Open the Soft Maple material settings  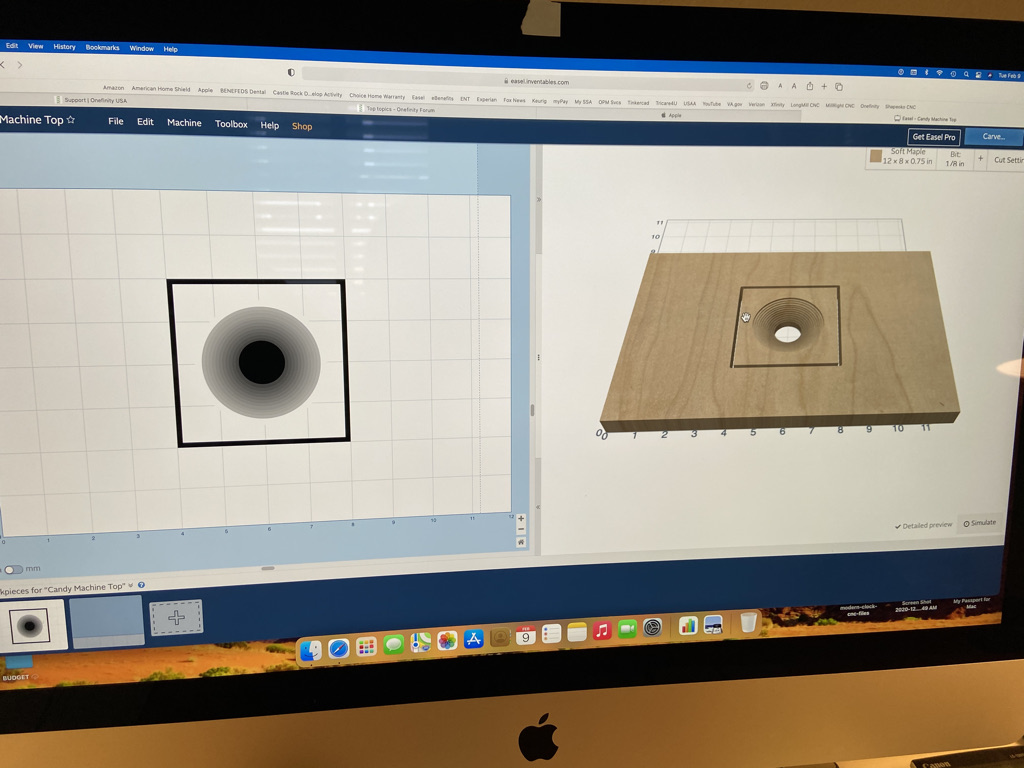coord(901,157)
